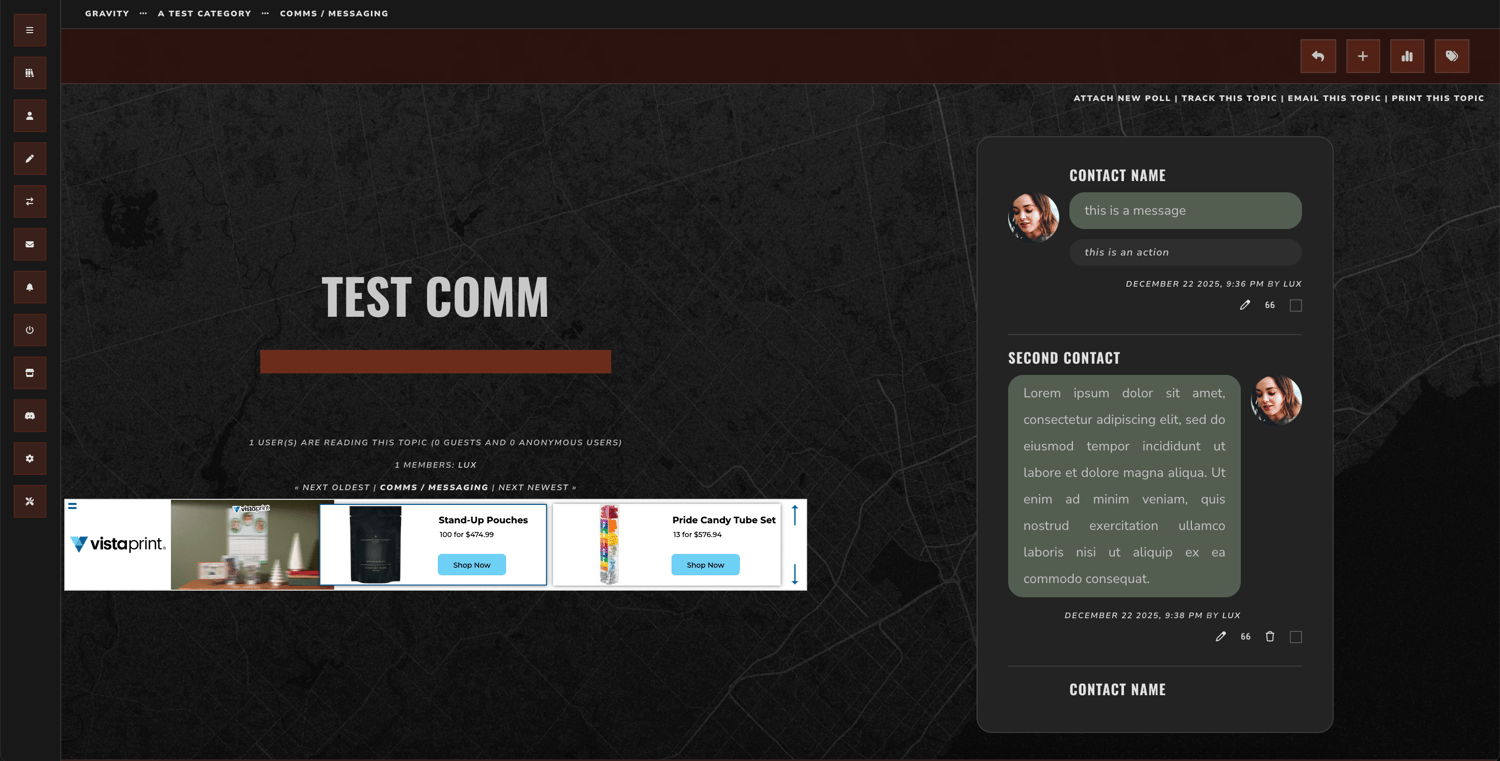Screen dimensions: 1500x761
Task: Click the bar chart poll button
Action: pos(1407,56)
